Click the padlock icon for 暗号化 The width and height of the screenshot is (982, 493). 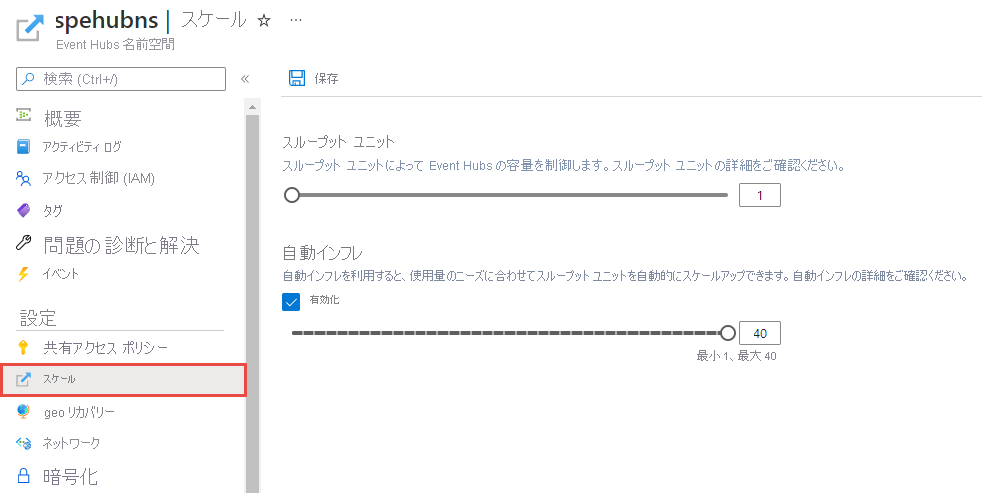coord(24,476)
